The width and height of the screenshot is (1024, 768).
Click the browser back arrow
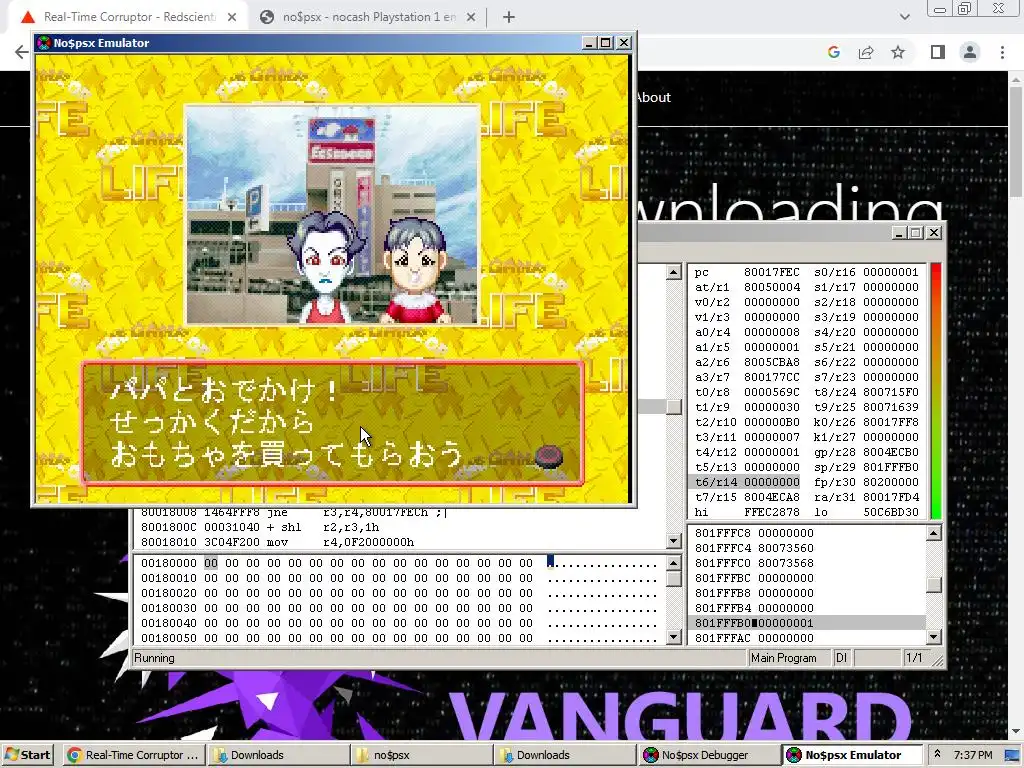click(x=22, y=52)
